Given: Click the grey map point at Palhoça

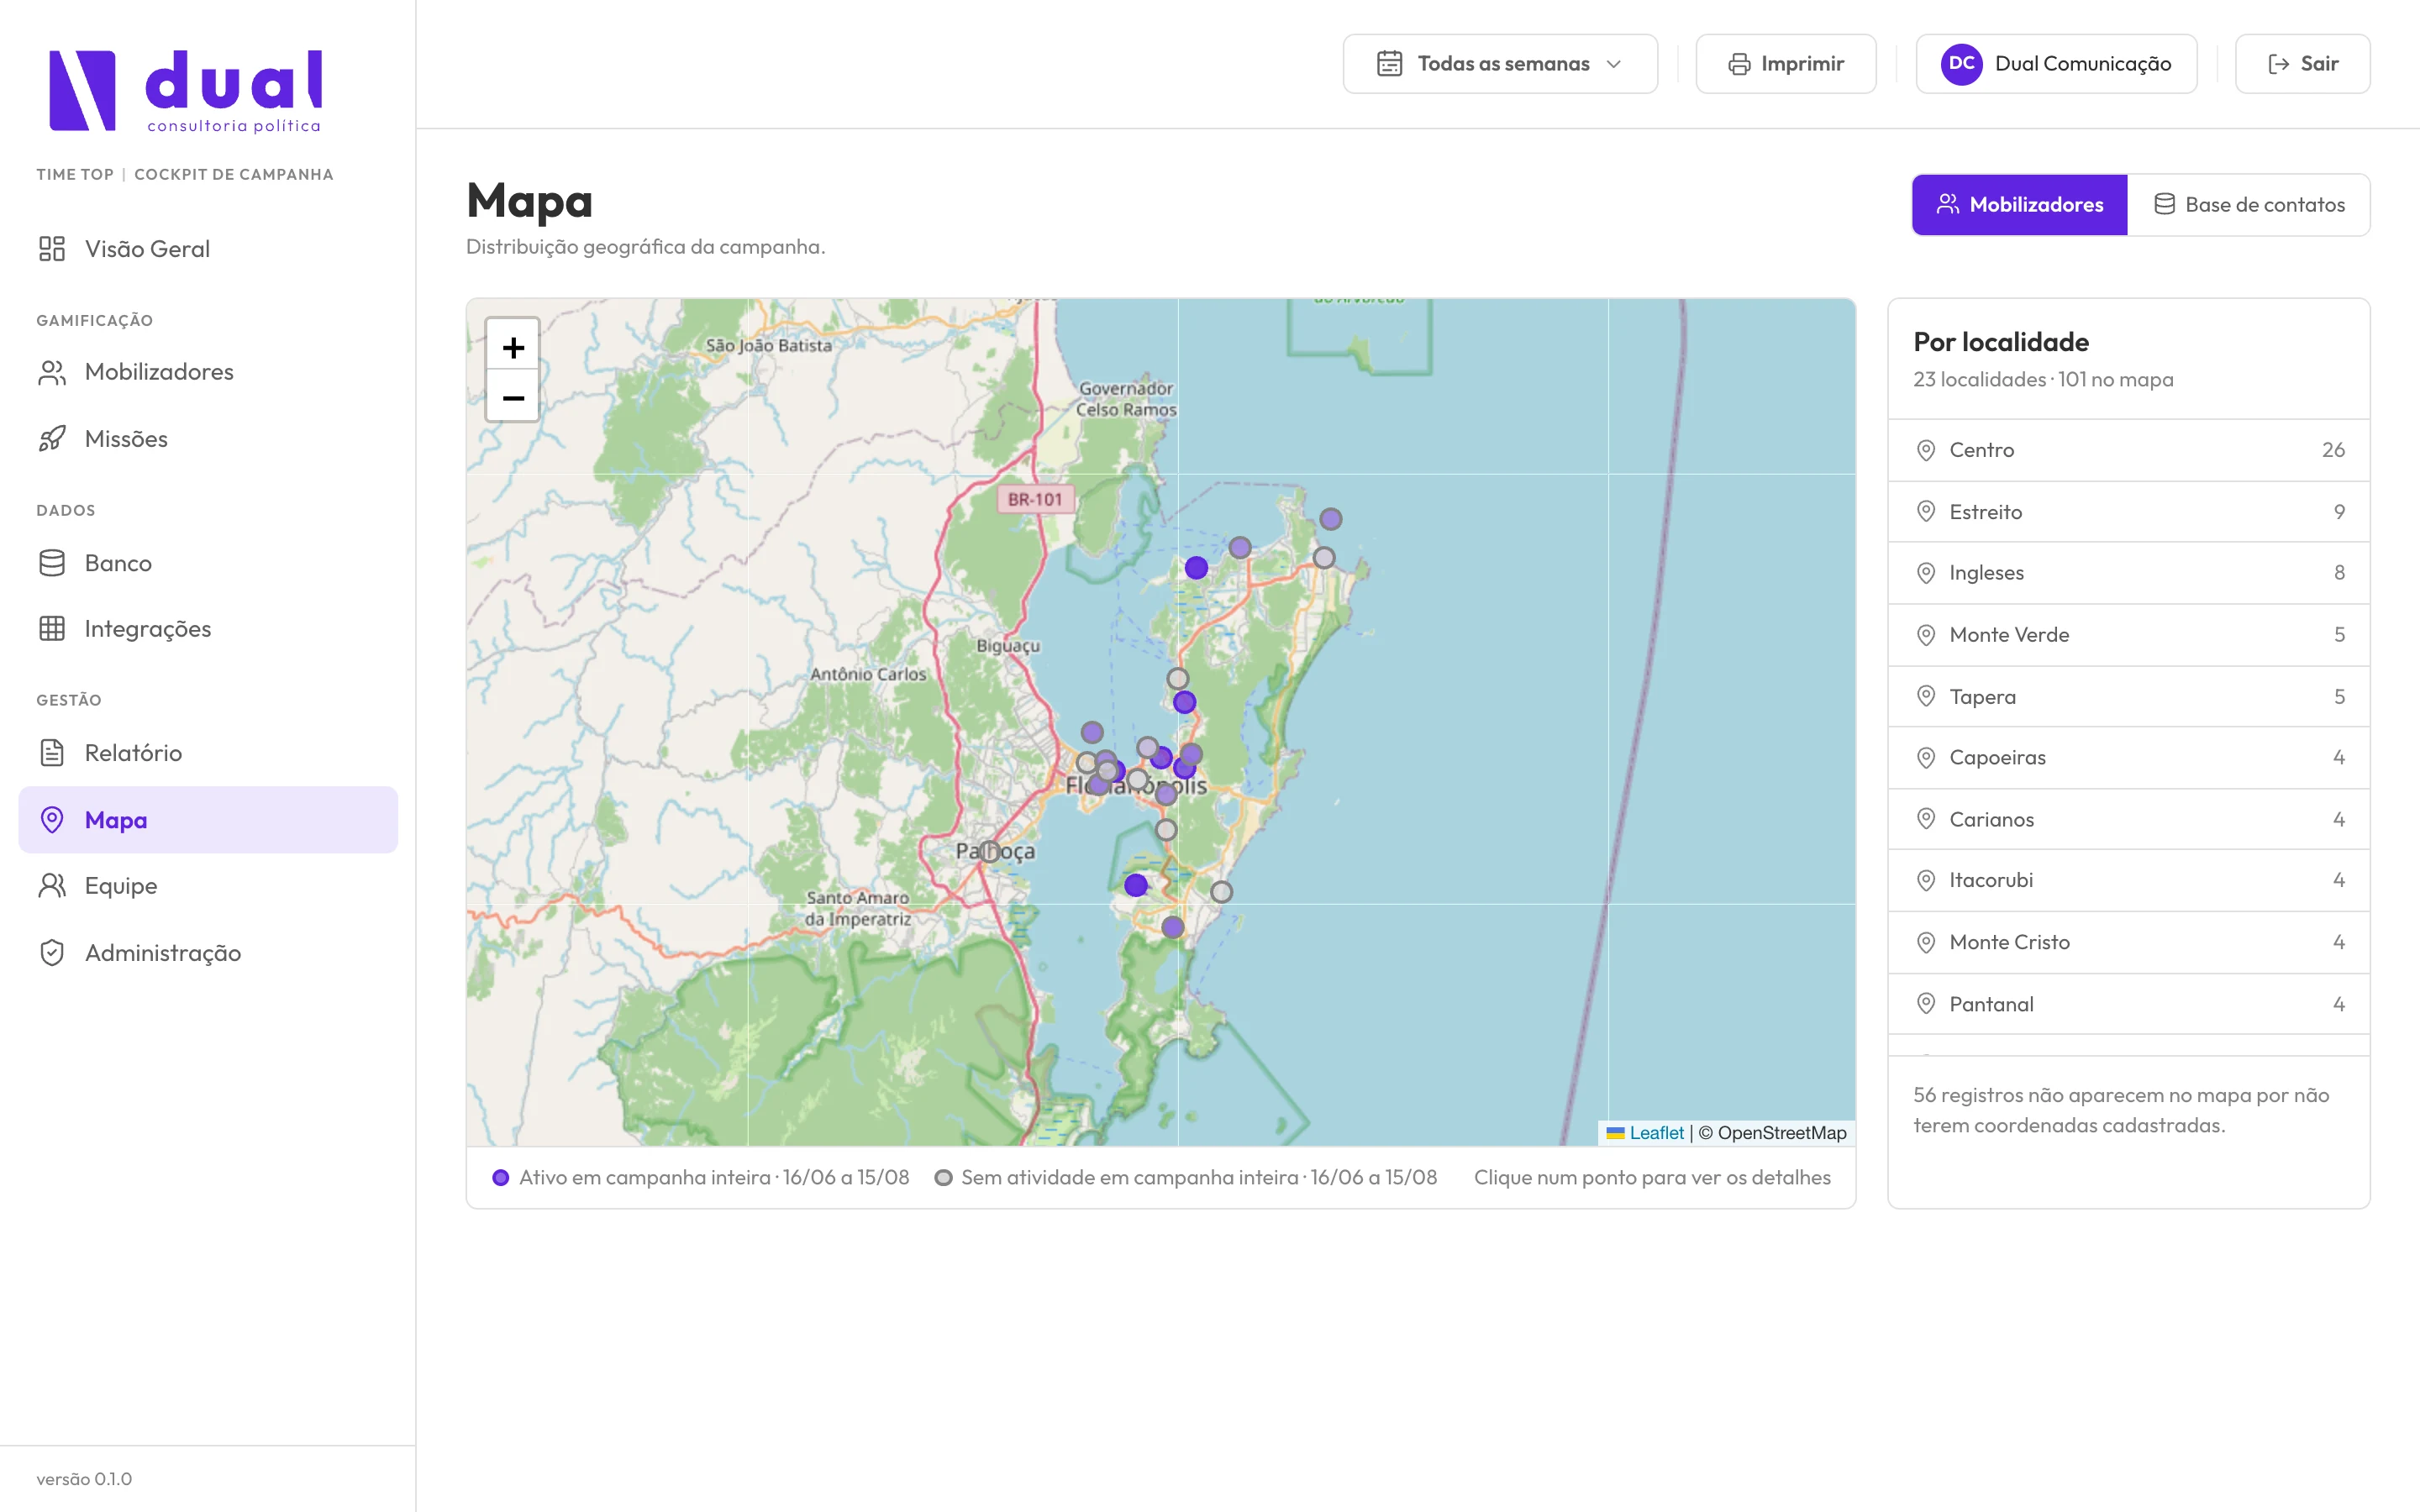Looking at the screenshot, I should [x=989, y=852].
